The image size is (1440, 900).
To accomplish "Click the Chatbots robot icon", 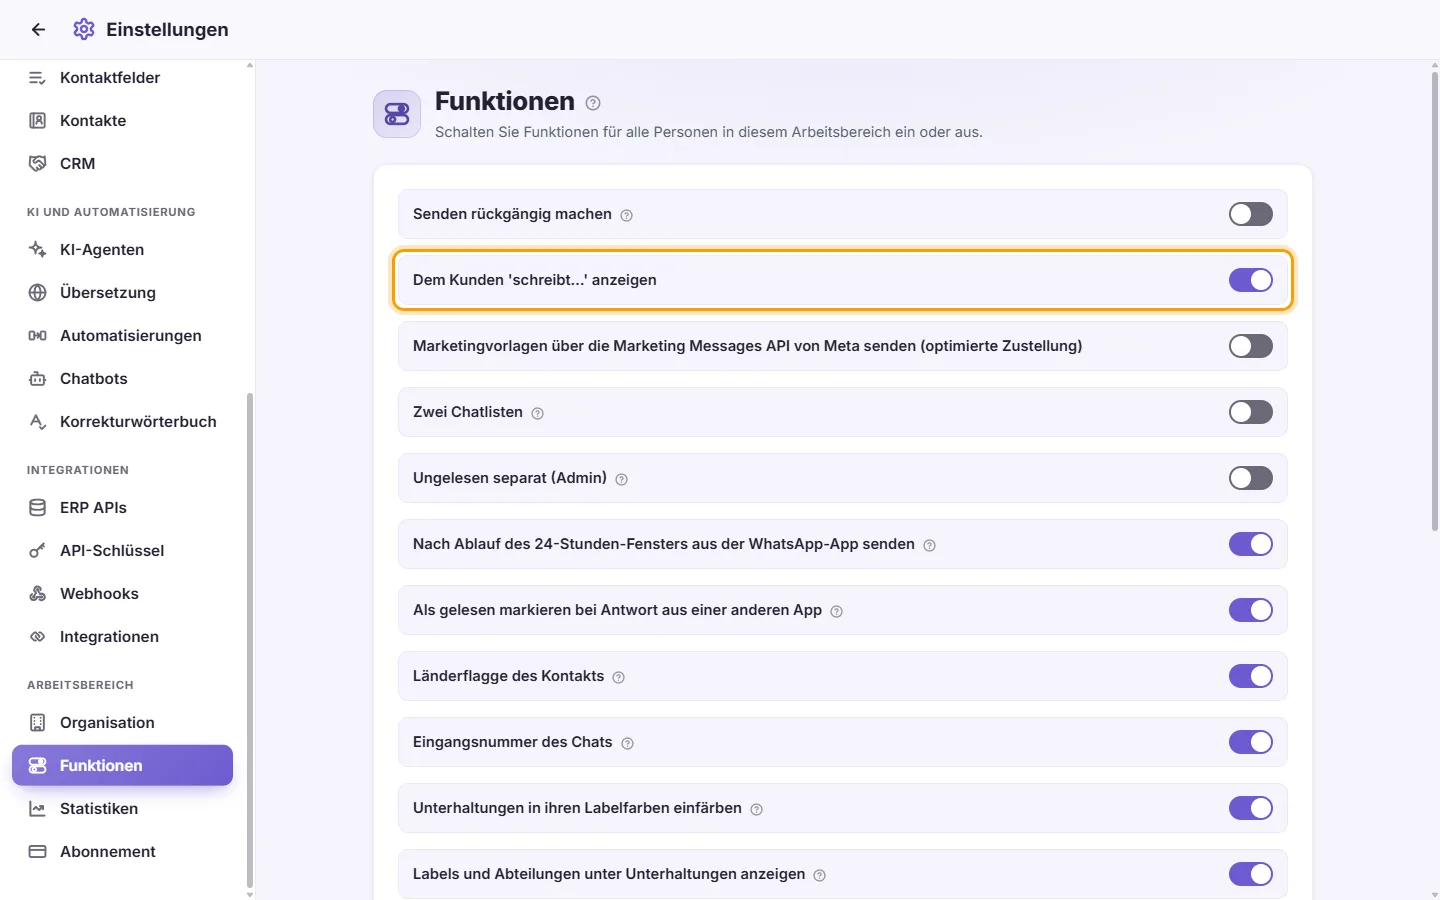I will [38, 379].
